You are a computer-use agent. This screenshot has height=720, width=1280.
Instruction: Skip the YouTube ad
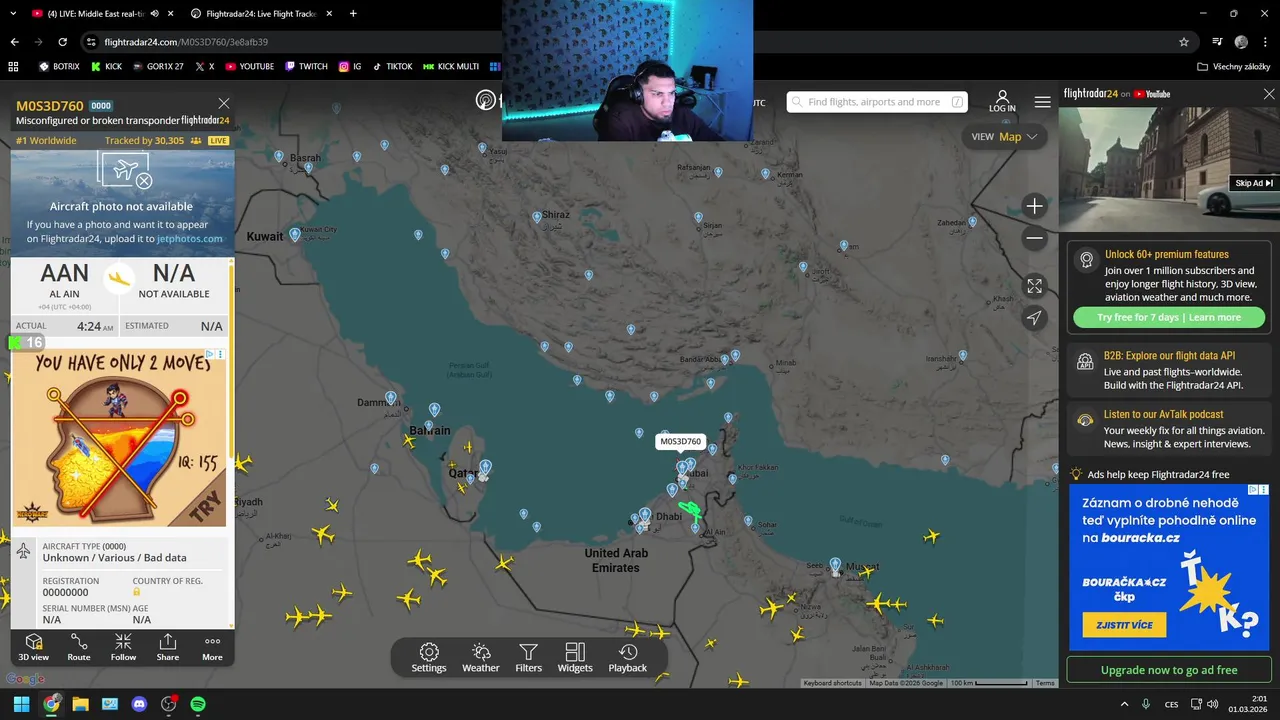click(1254, 183)
